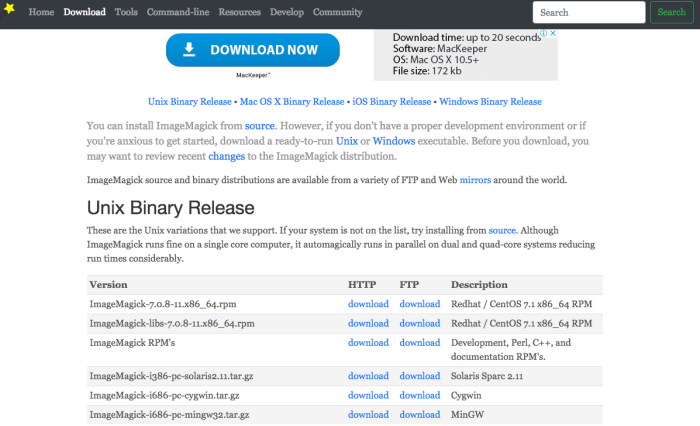Viewport: 700px width, 426px height.
Task: Click the 'Description' column header
Action: (x=479, y=284)
